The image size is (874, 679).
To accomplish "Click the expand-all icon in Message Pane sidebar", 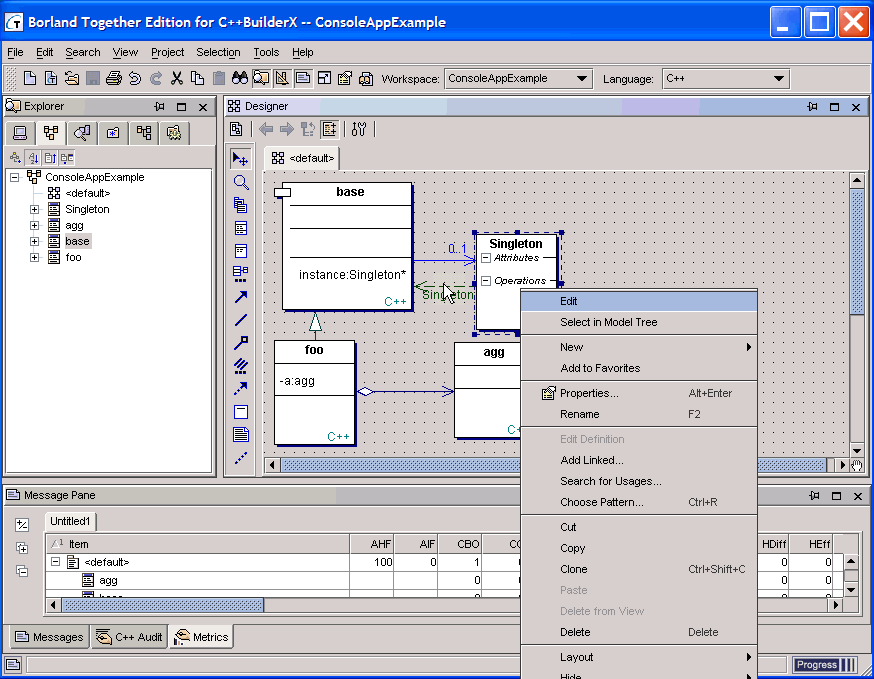I will tap(22, 548).
